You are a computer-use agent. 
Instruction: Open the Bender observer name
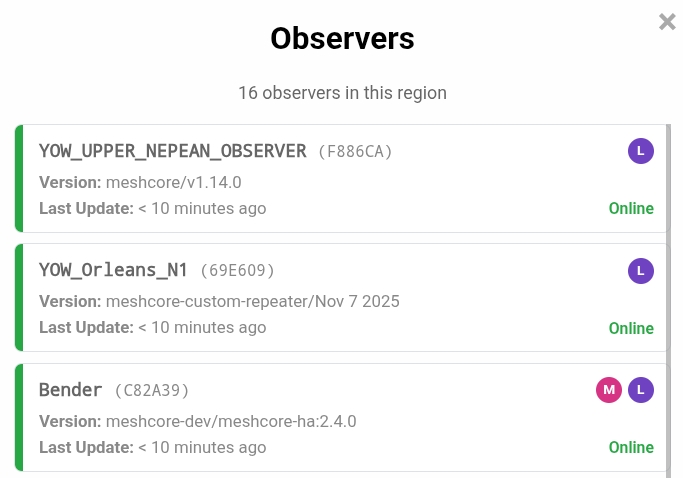71,390
